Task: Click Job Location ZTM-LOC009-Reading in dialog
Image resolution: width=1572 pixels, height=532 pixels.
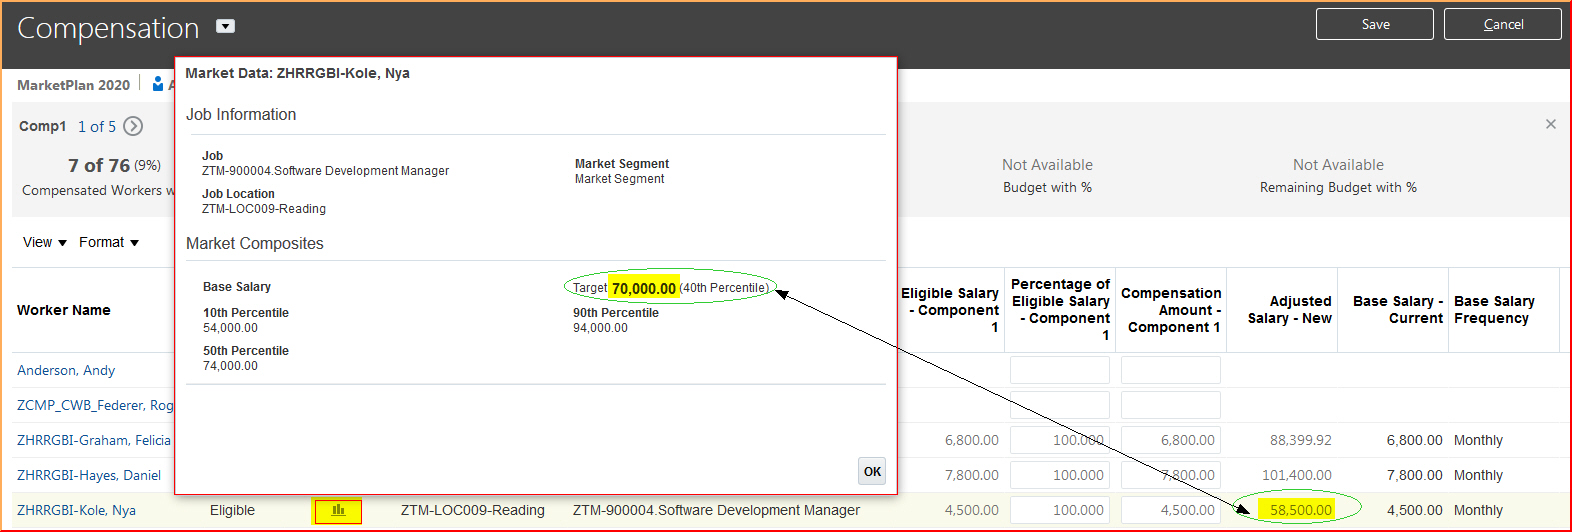Action: click(x=264, y=209)
